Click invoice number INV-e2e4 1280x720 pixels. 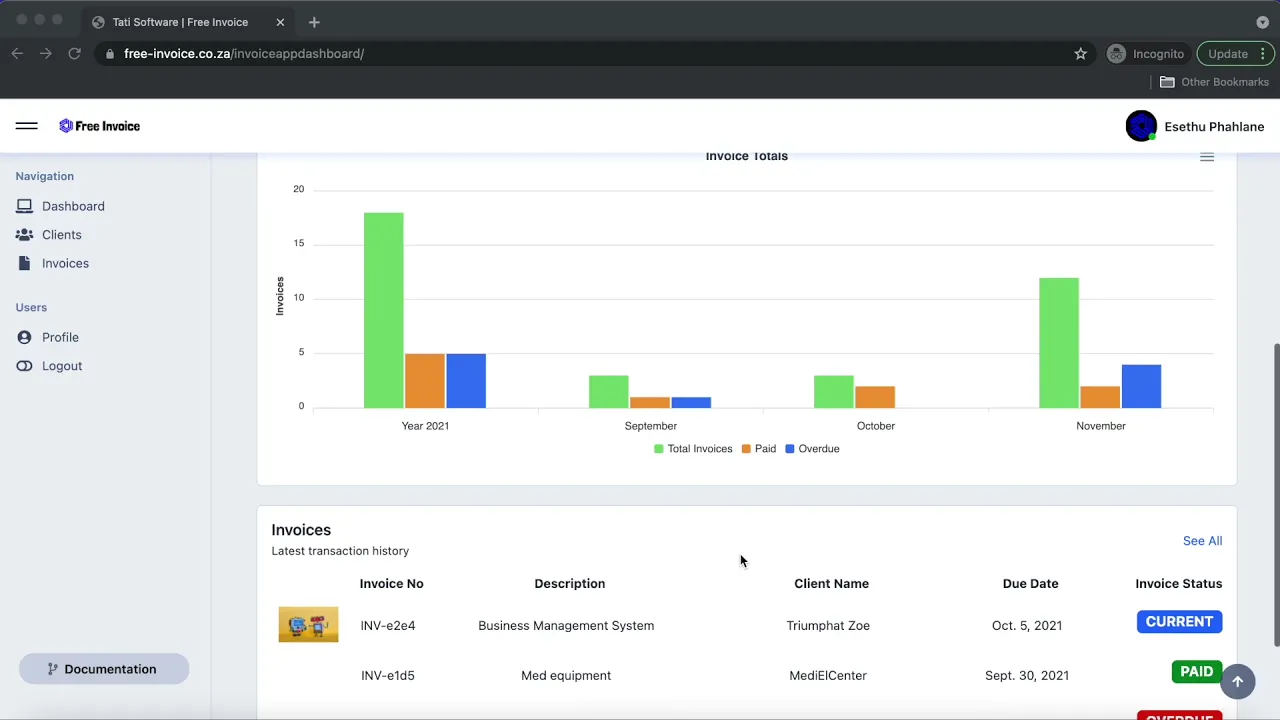(x=388, y=626)
